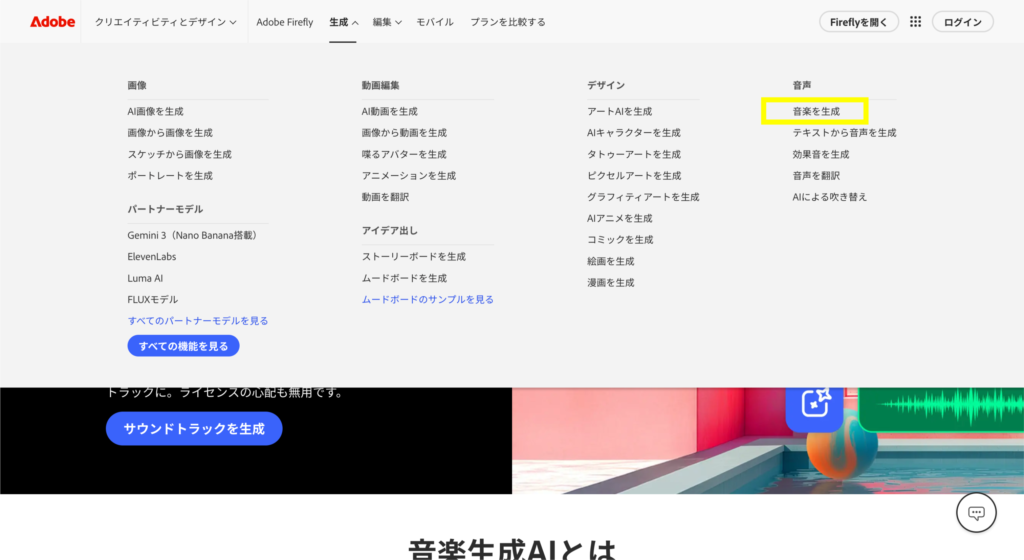Click the Fireflyを開く button
Image resolution: width=1024 pixels, height=560 pixels.
pyautogui.click(x=858, y=21)
